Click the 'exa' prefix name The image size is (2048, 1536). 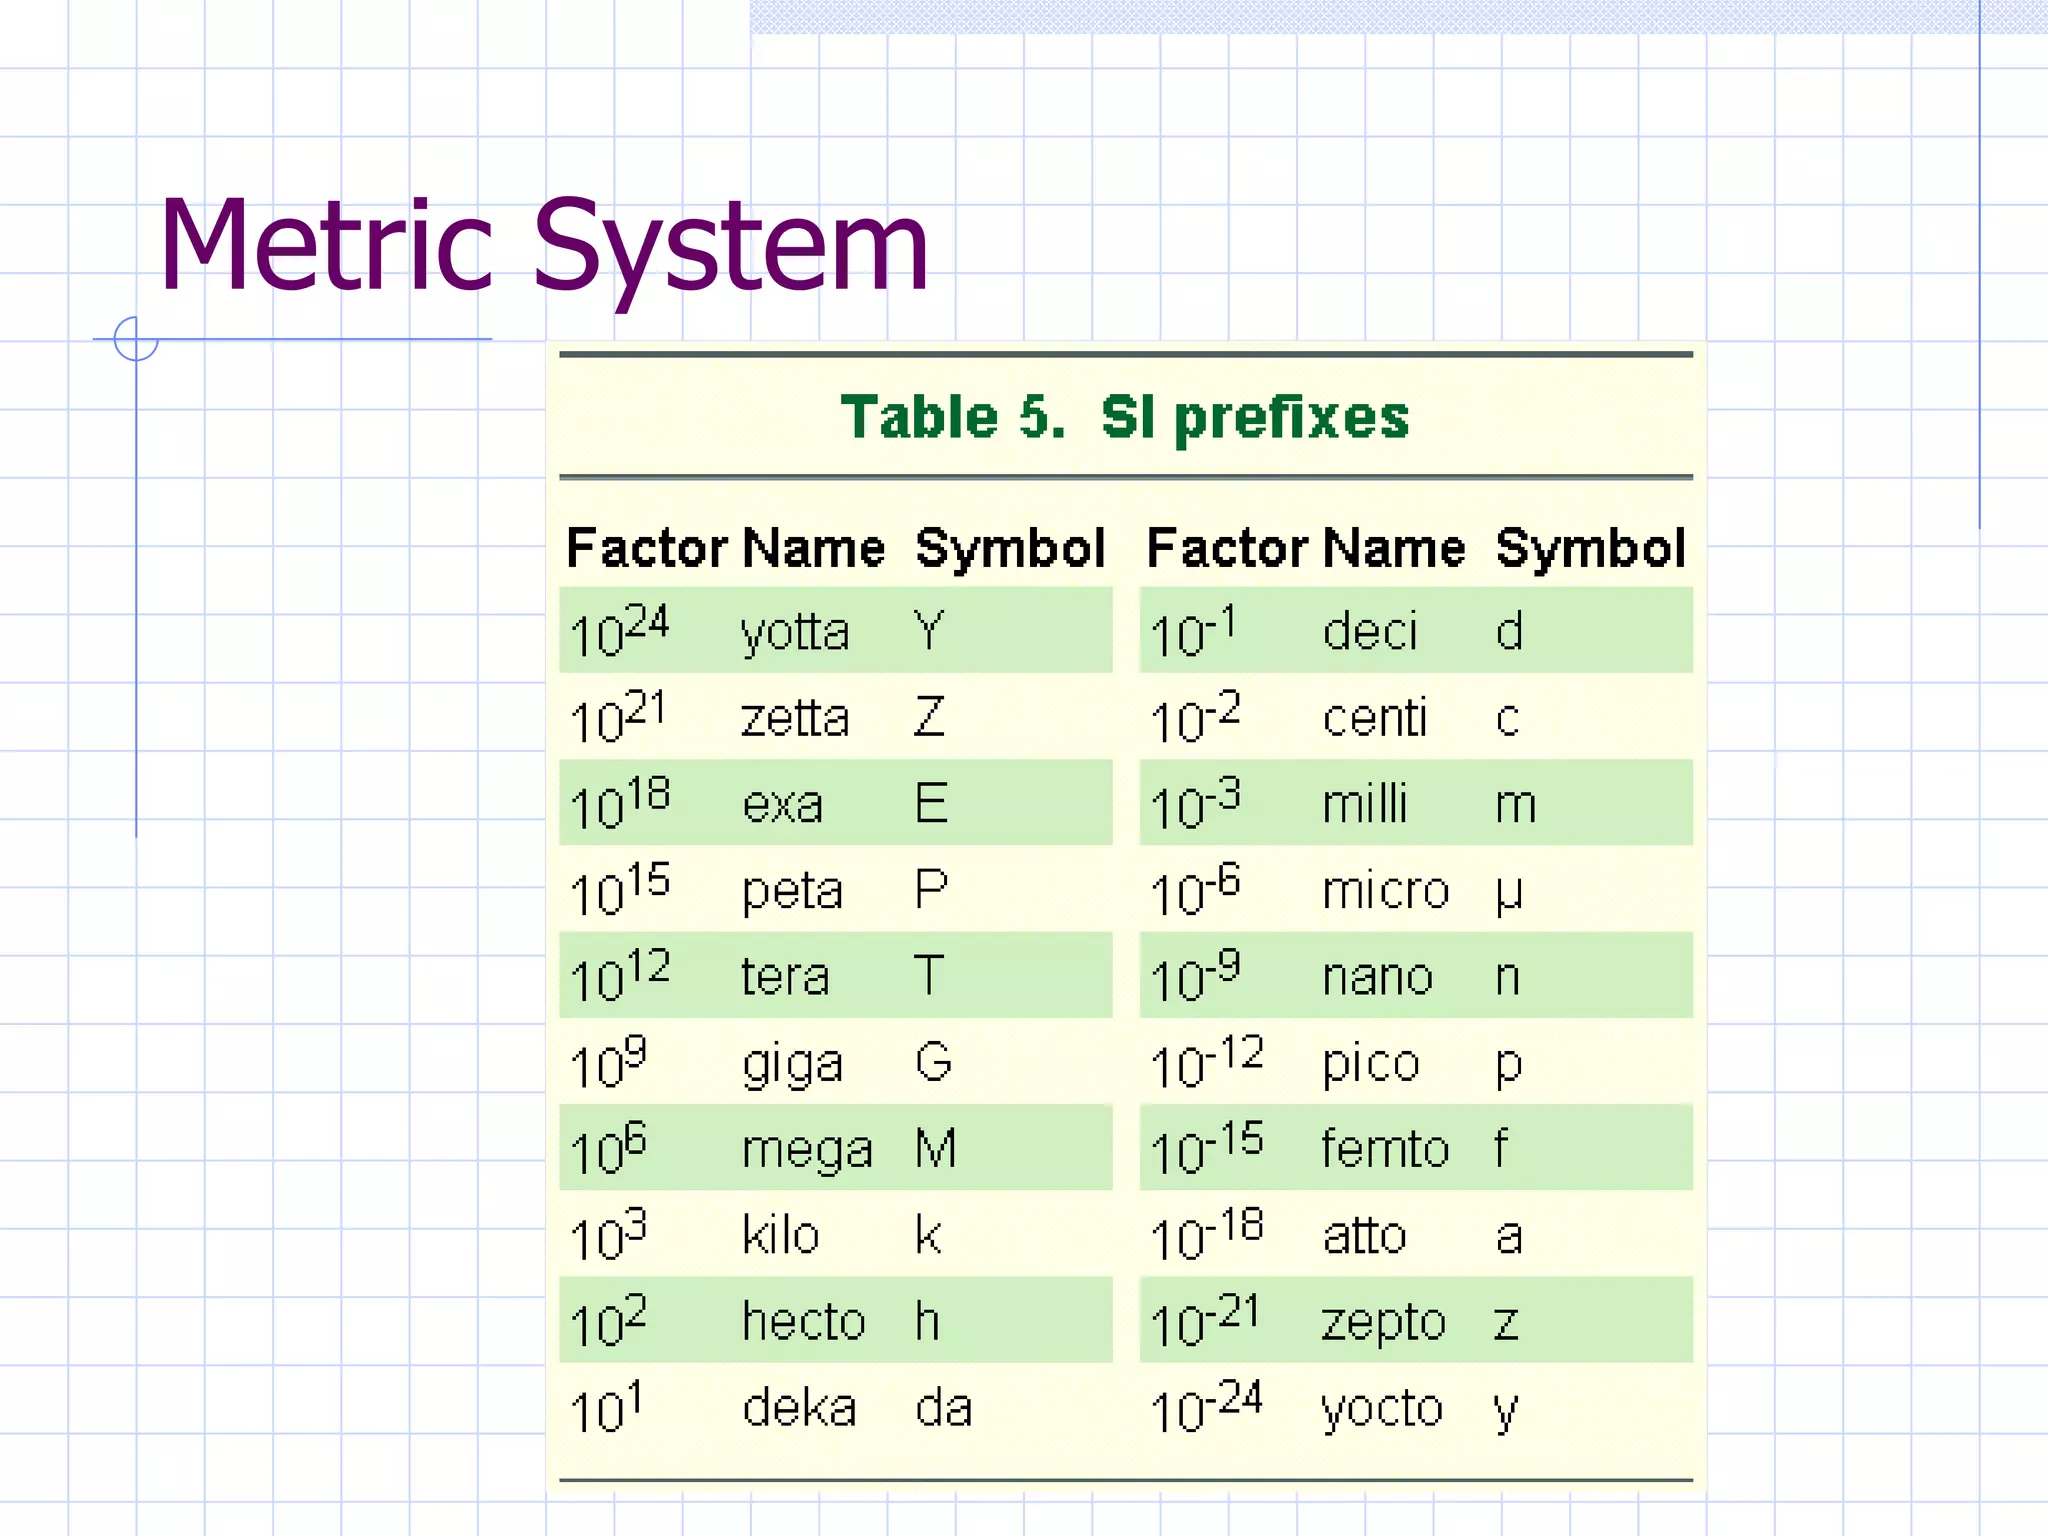[x=783, y=805]
